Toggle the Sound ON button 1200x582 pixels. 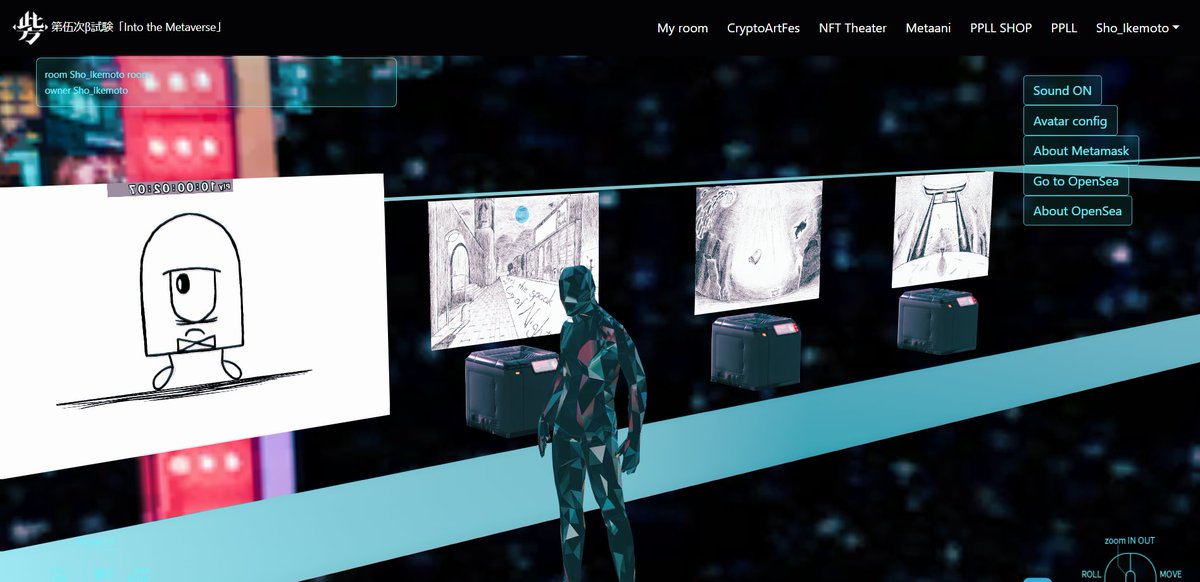tap(1062, 90)
